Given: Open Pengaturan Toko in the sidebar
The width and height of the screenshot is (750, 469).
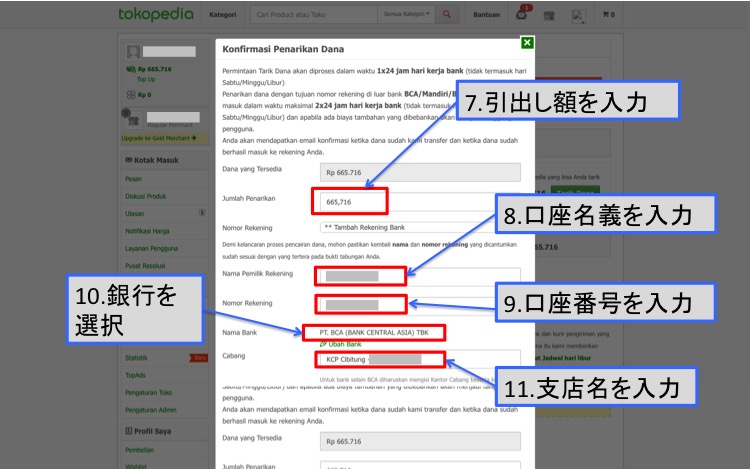Looking at the screenshot, I should (148, 393).
